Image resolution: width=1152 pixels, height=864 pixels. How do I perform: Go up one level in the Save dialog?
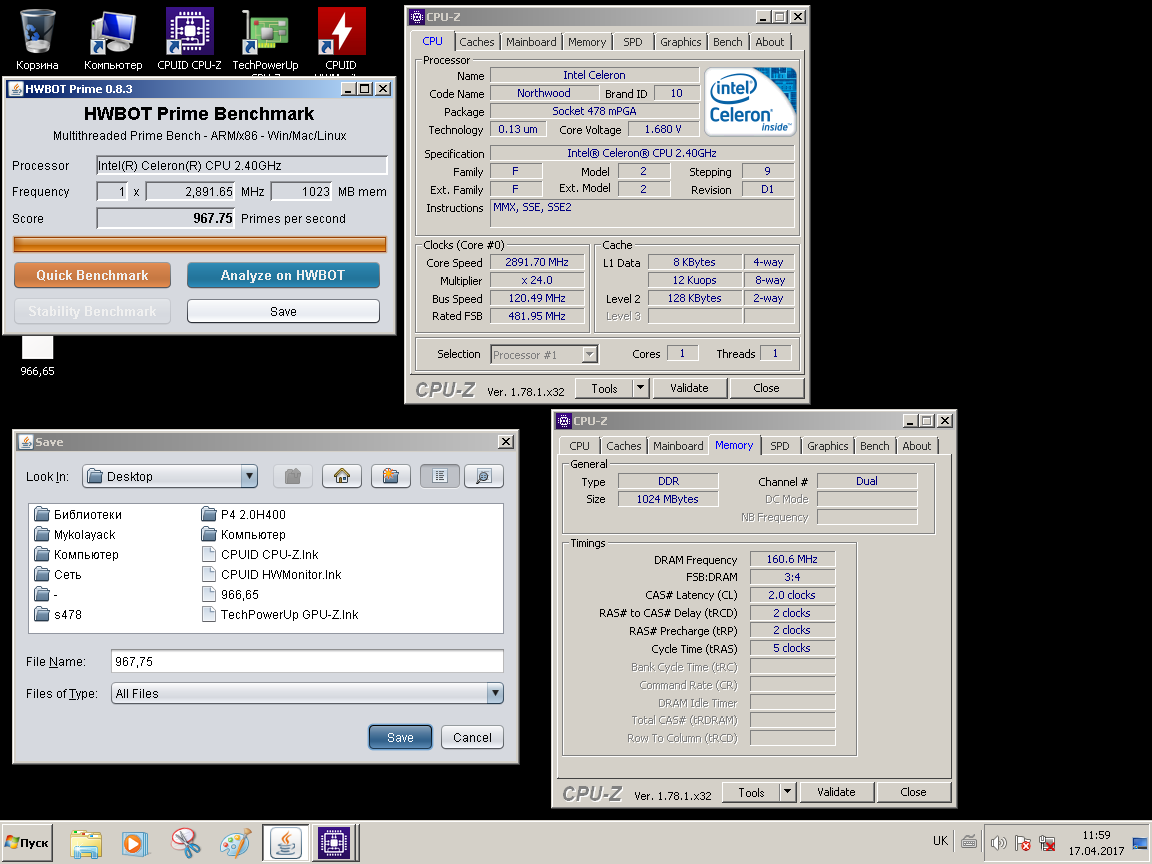click(293, 476)
